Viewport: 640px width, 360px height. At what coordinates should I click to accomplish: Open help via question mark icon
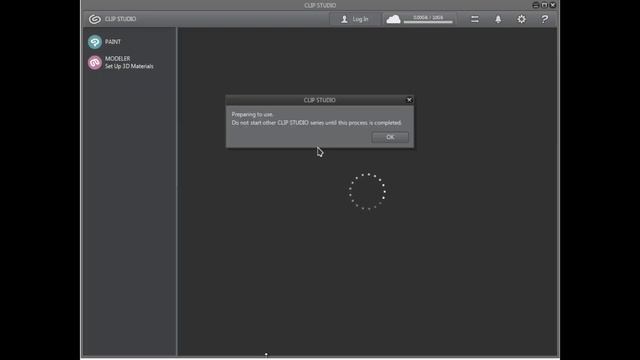[544, 19]
